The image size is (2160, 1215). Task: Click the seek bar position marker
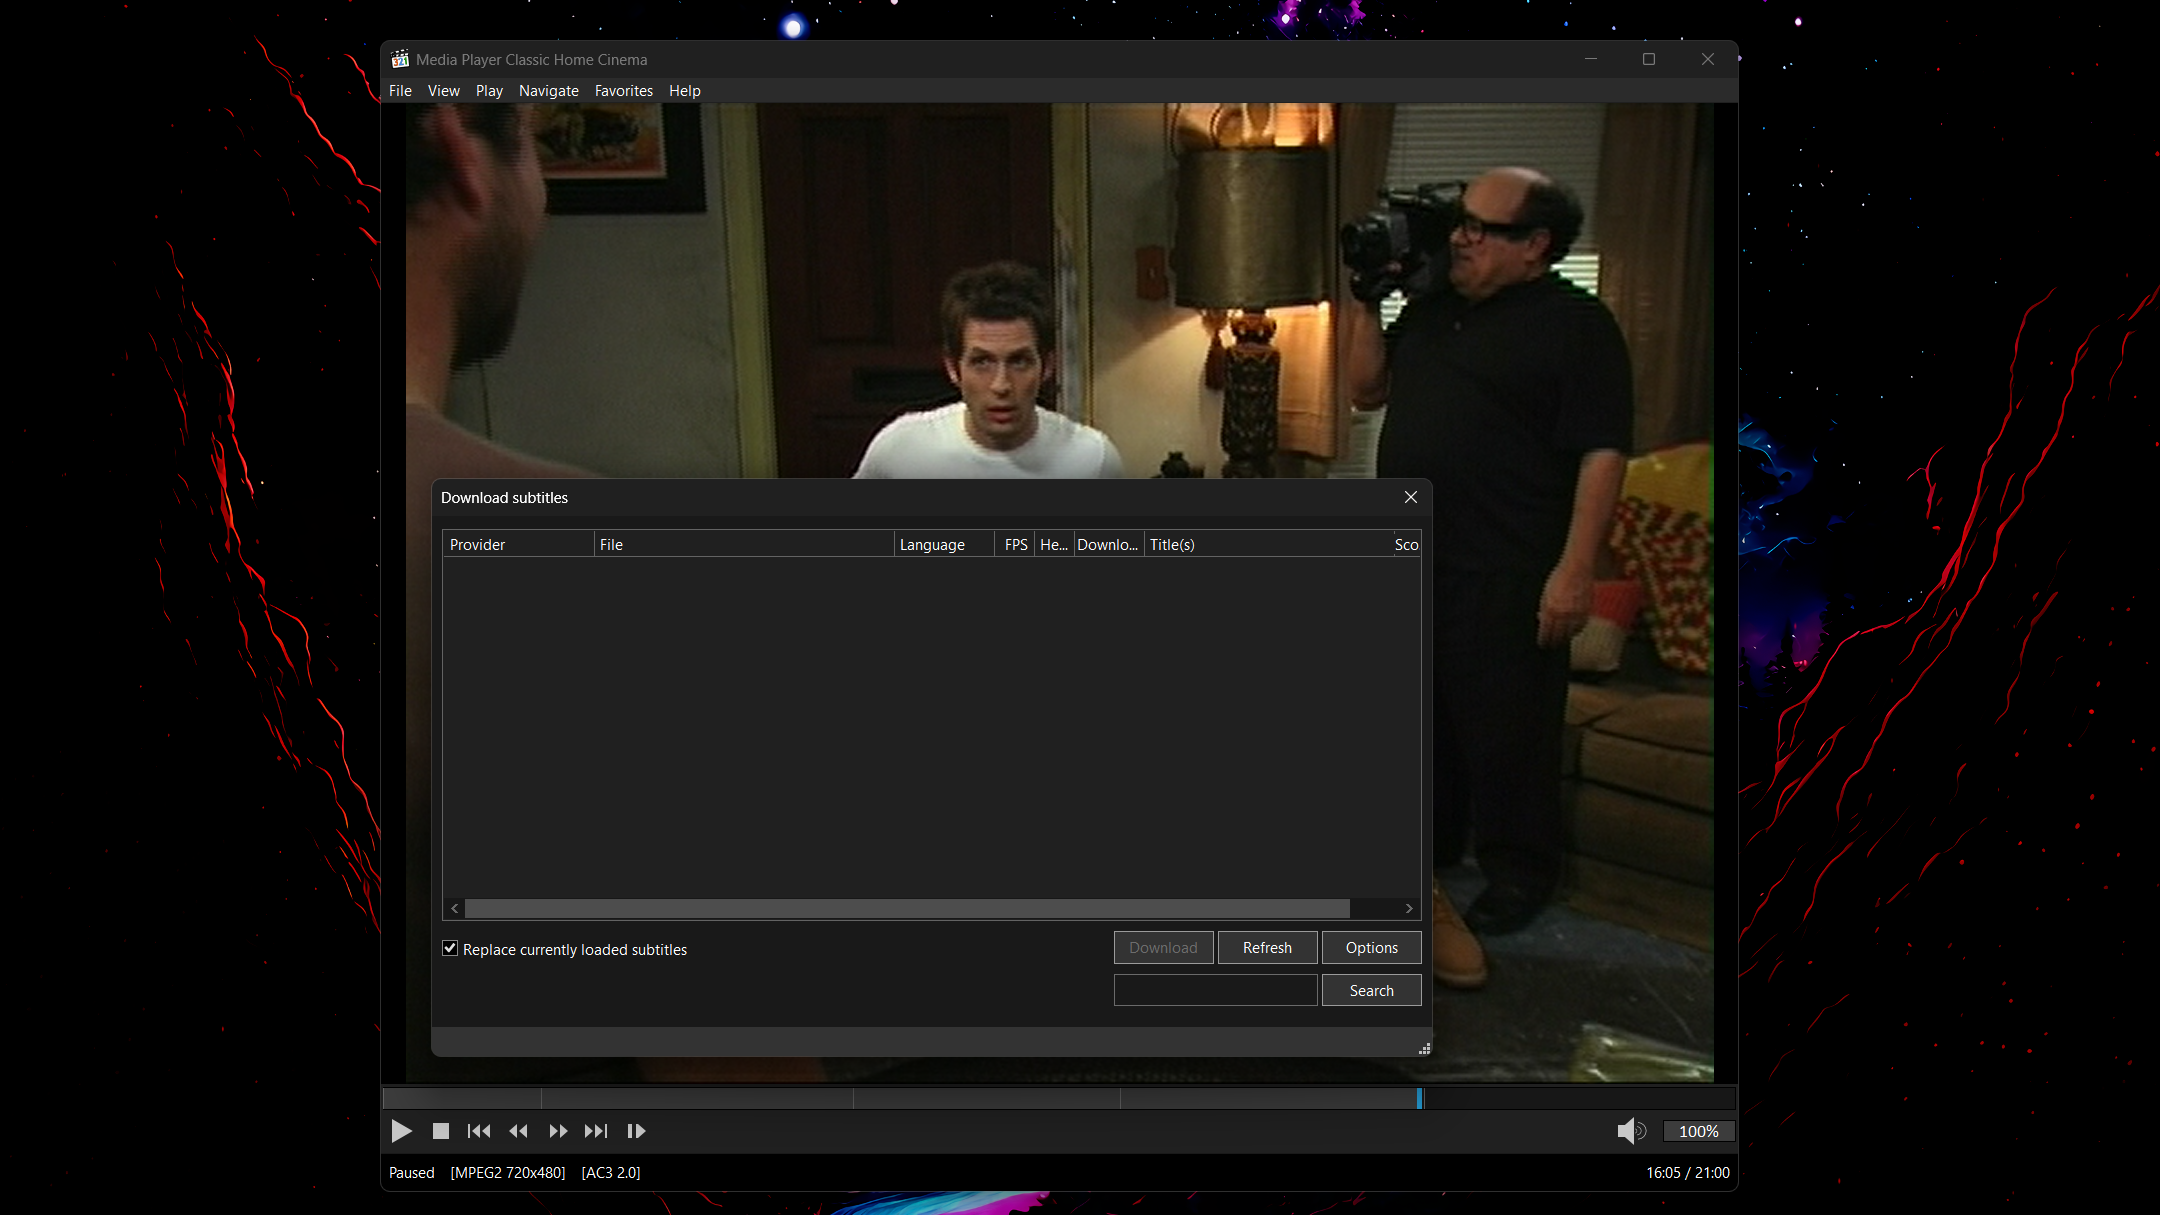[1419, 1098]
